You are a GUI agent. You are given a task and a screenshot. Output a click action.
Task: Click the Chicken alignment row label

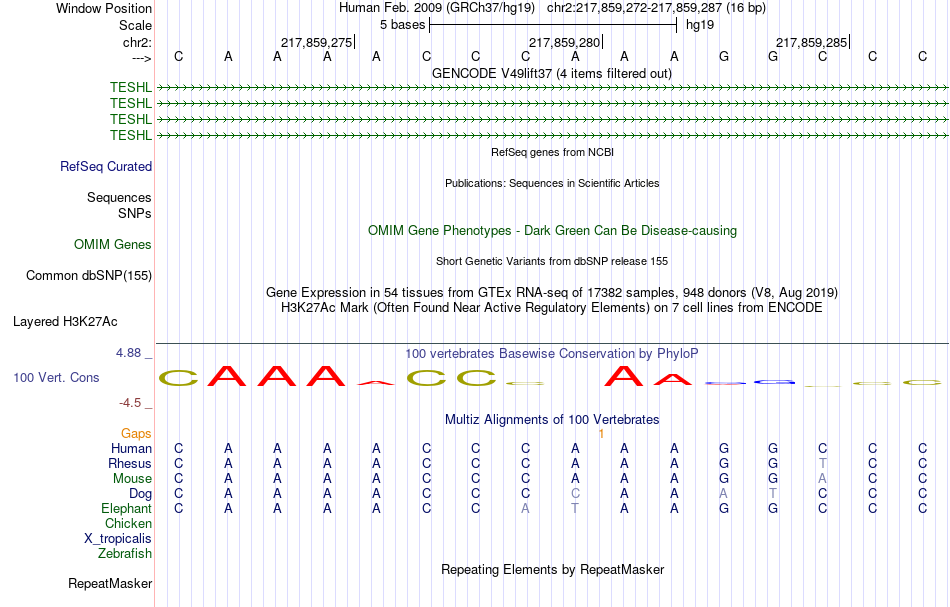[x=128, y=523]
